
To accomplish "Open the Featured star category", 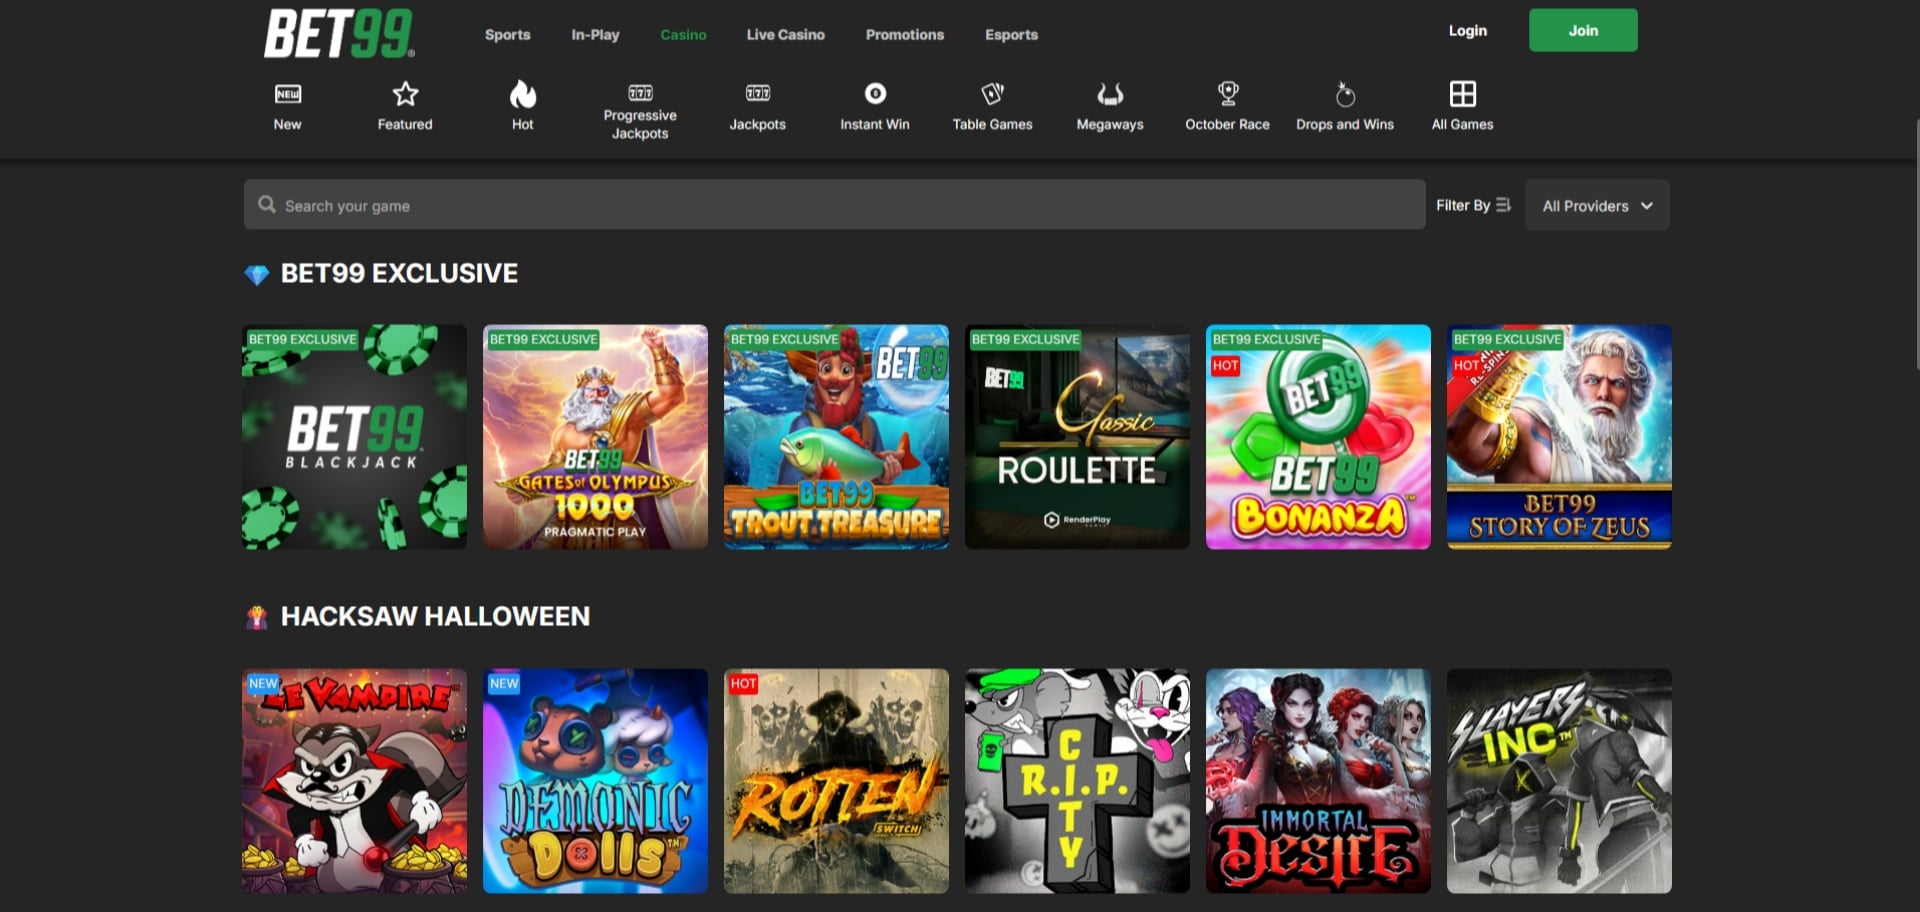I will click(x=405, y=94).
